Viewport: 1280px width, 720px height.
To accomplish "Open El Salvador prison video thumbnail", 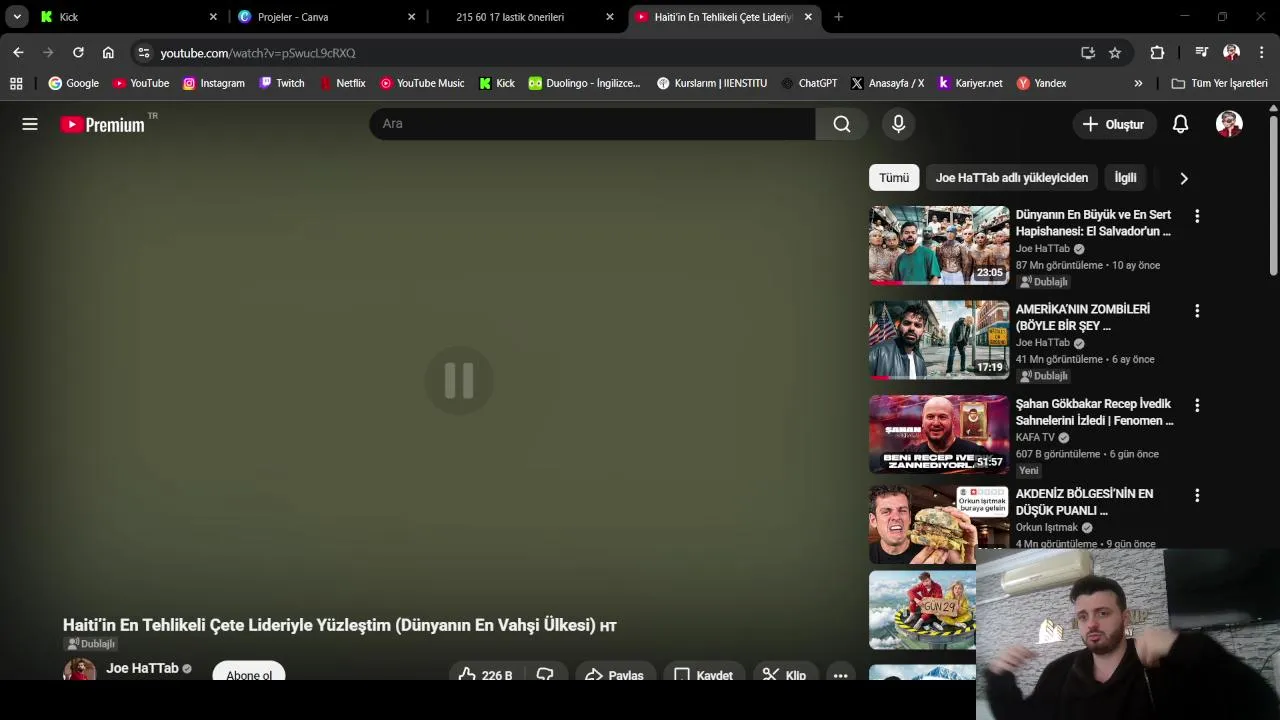I will 939,245.
